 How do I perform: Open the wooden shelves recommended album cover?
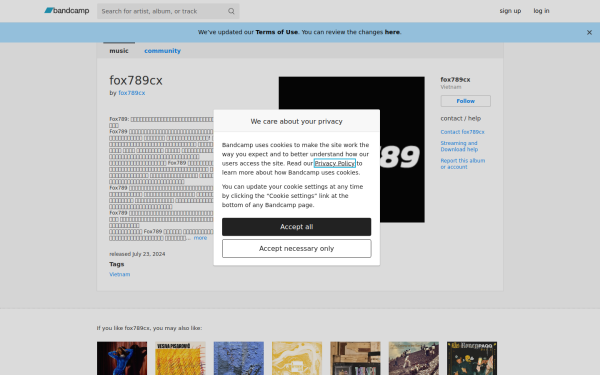[355, 358]
